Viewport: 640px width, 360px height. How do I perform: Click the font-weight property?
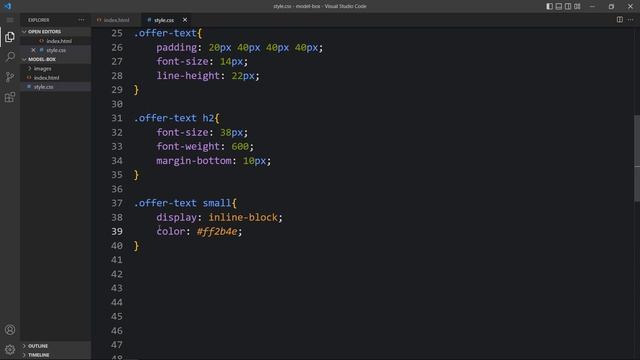click(x=188, y=146)
